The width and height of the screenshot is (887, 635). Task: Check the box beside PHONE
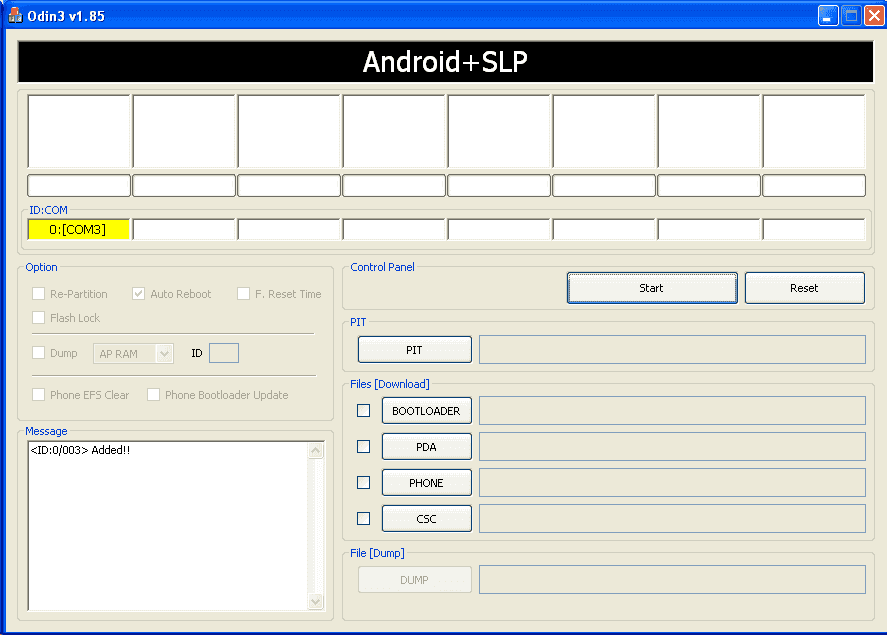click(x=364, y=482)
